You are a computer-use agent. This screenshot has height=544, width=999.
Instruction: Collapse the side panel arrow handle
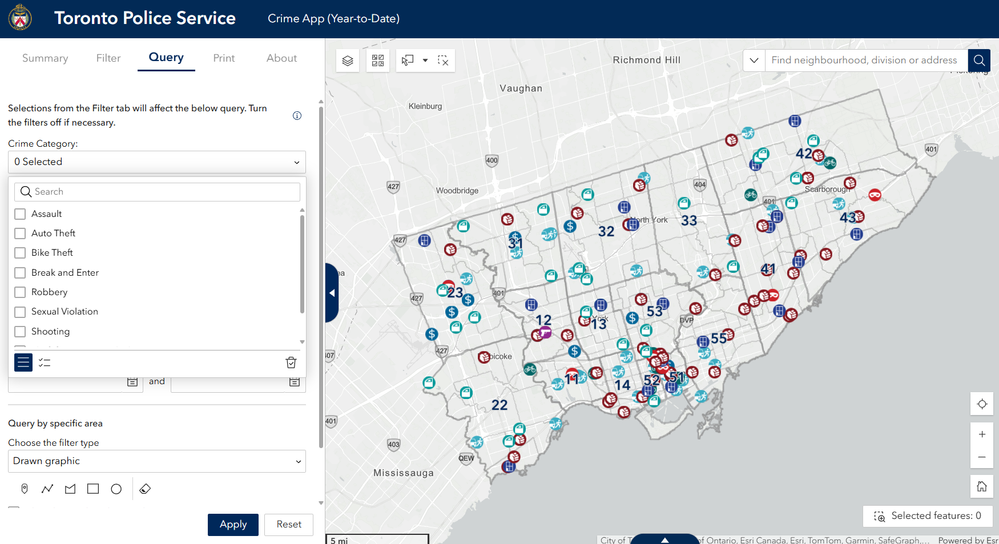[x=332, y=293]
